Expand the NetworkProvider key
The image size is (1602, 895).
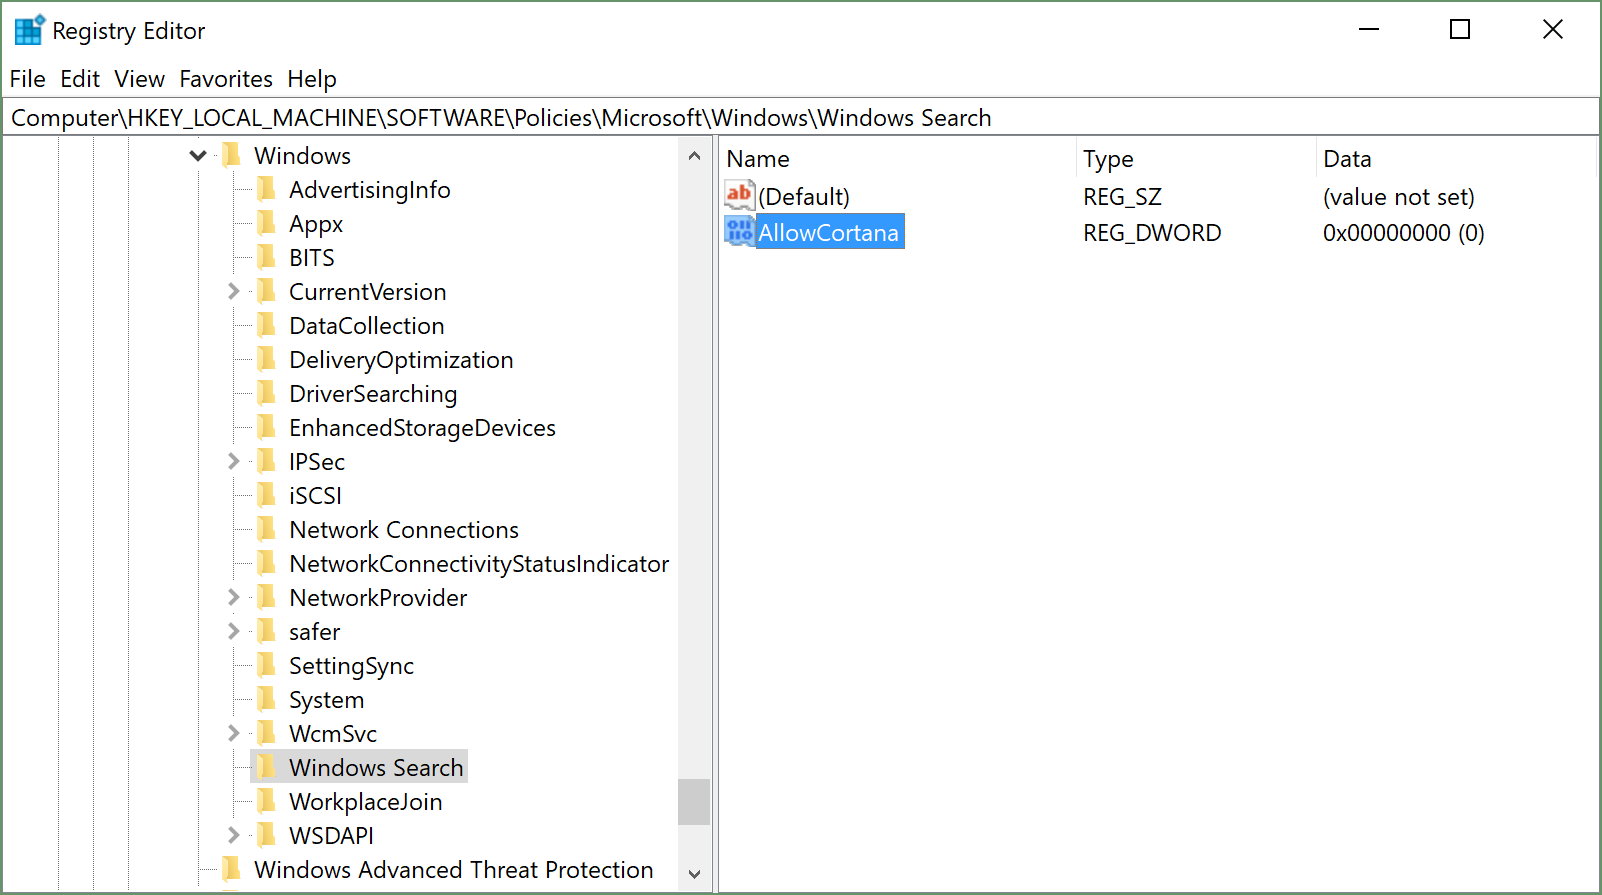click(x=233, y=597)
